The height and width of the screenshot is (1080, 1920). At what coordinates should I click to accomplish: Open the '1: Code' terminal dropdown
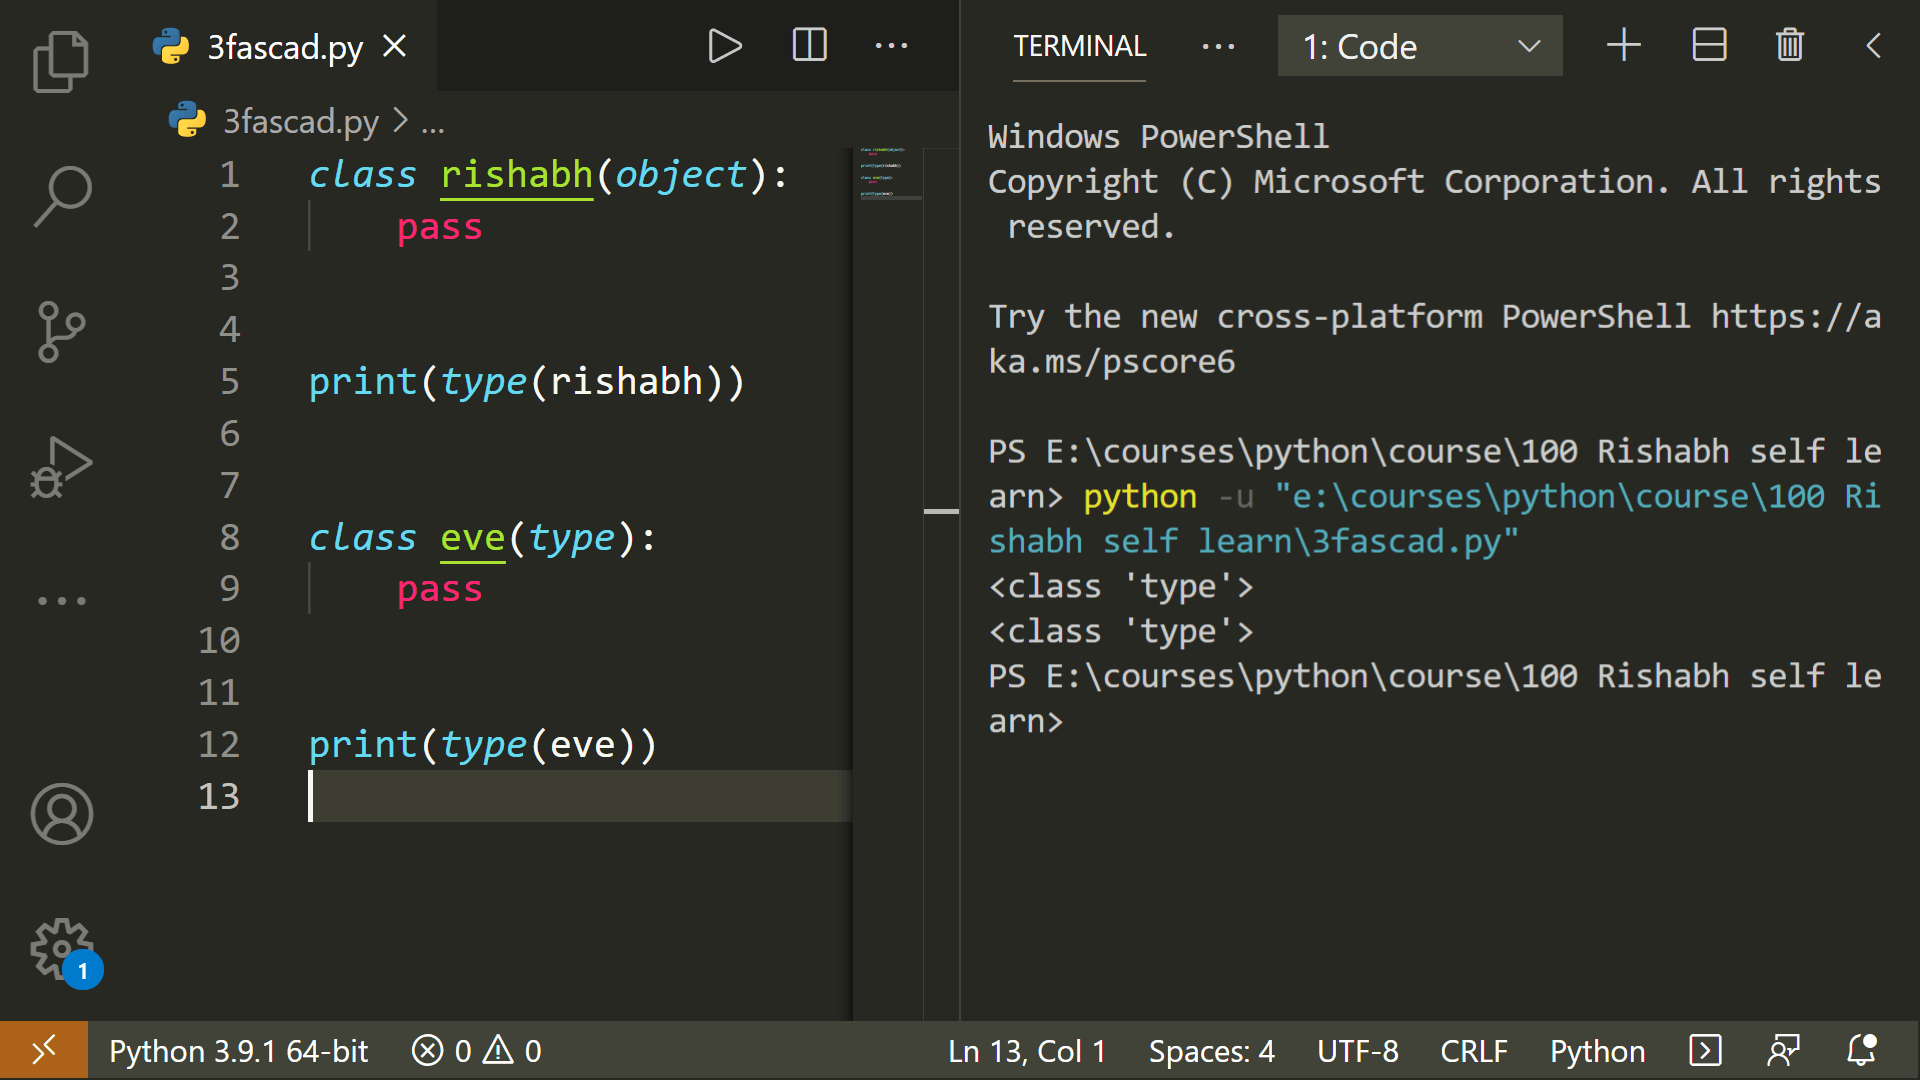tap(1419, 46)
